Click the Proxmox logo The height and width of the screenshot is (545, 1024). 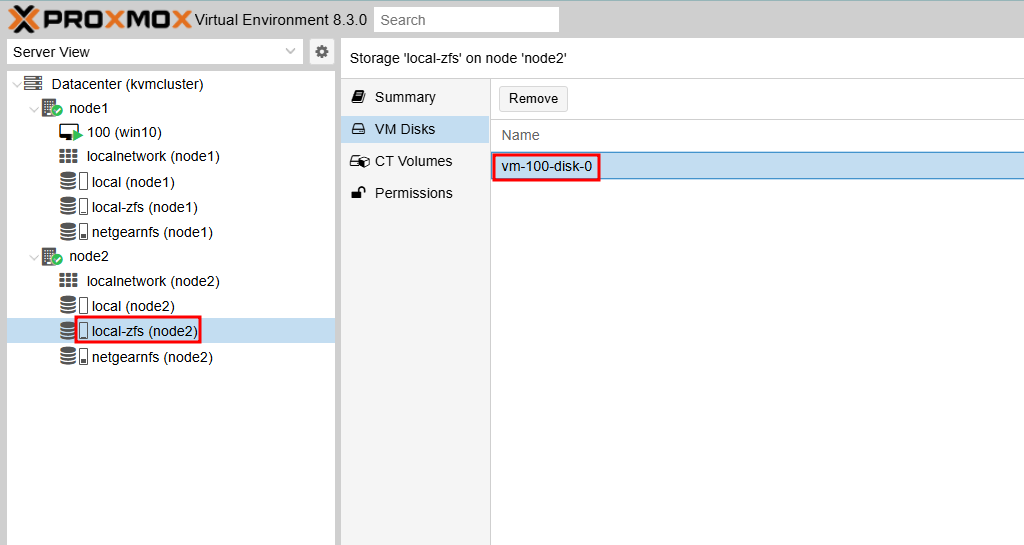tap(100, 19)
